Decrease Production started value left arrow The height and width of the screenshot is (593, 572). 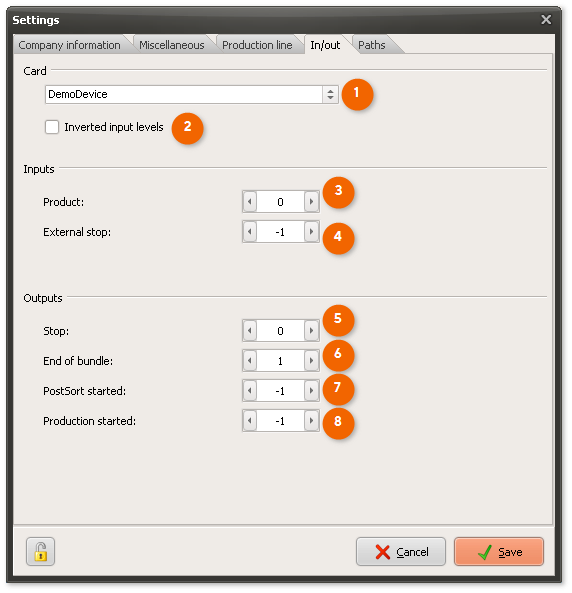[250, 421]
